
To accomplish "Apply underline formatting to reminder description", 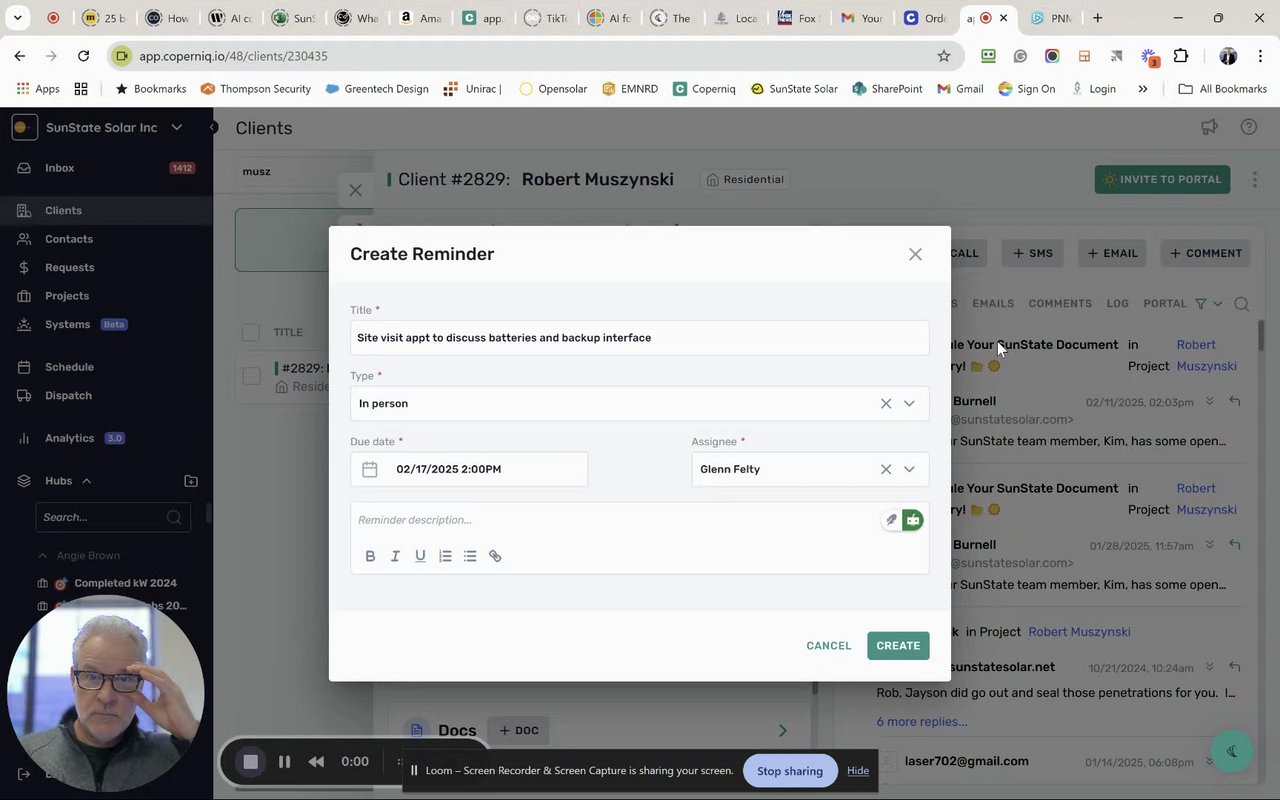I will [420, 556].
